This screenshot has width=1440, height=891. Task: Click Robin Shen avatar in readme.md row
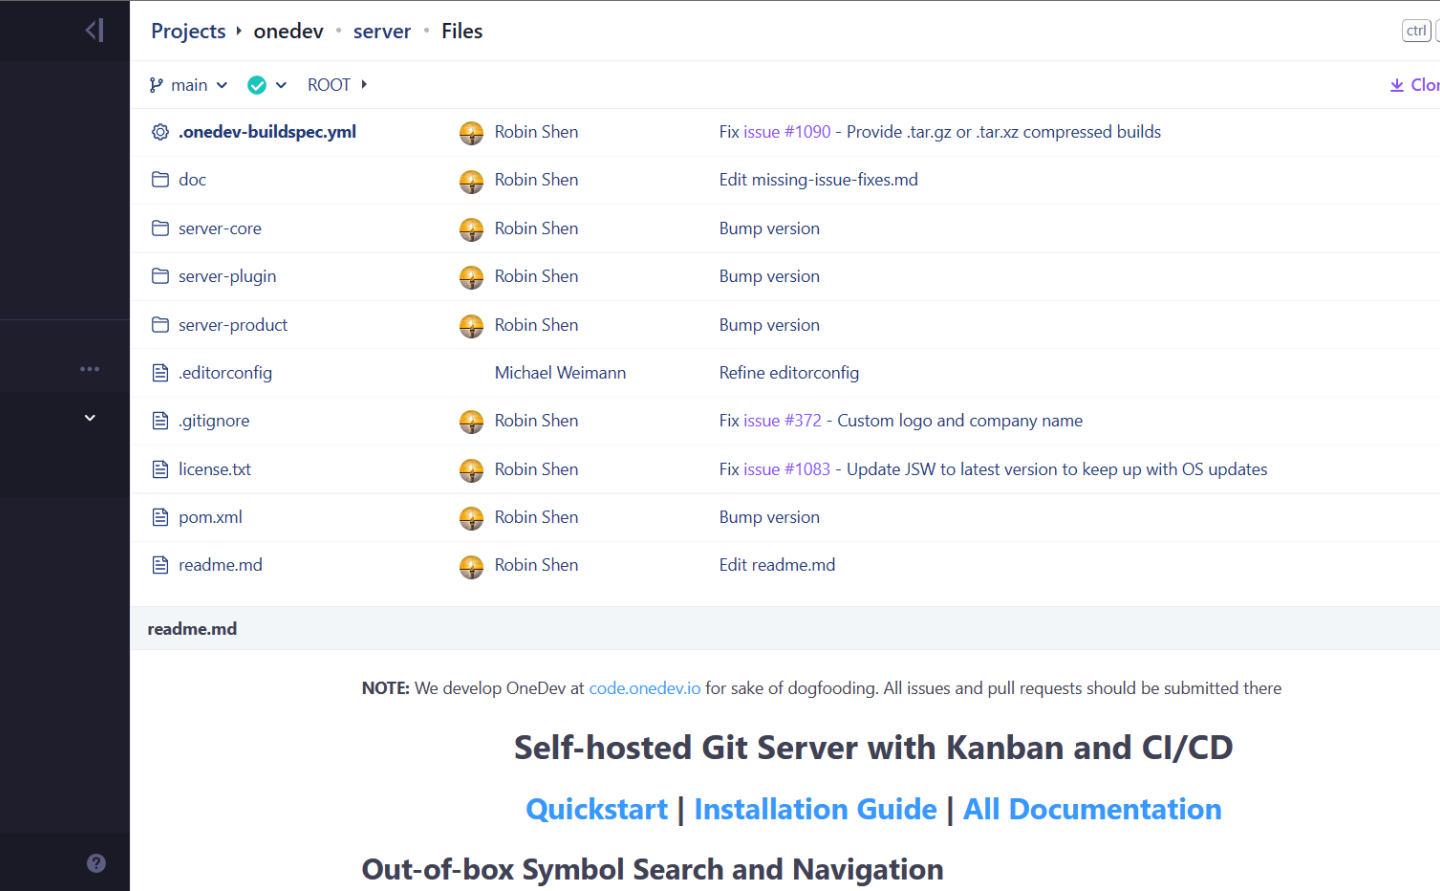[471, 566]
